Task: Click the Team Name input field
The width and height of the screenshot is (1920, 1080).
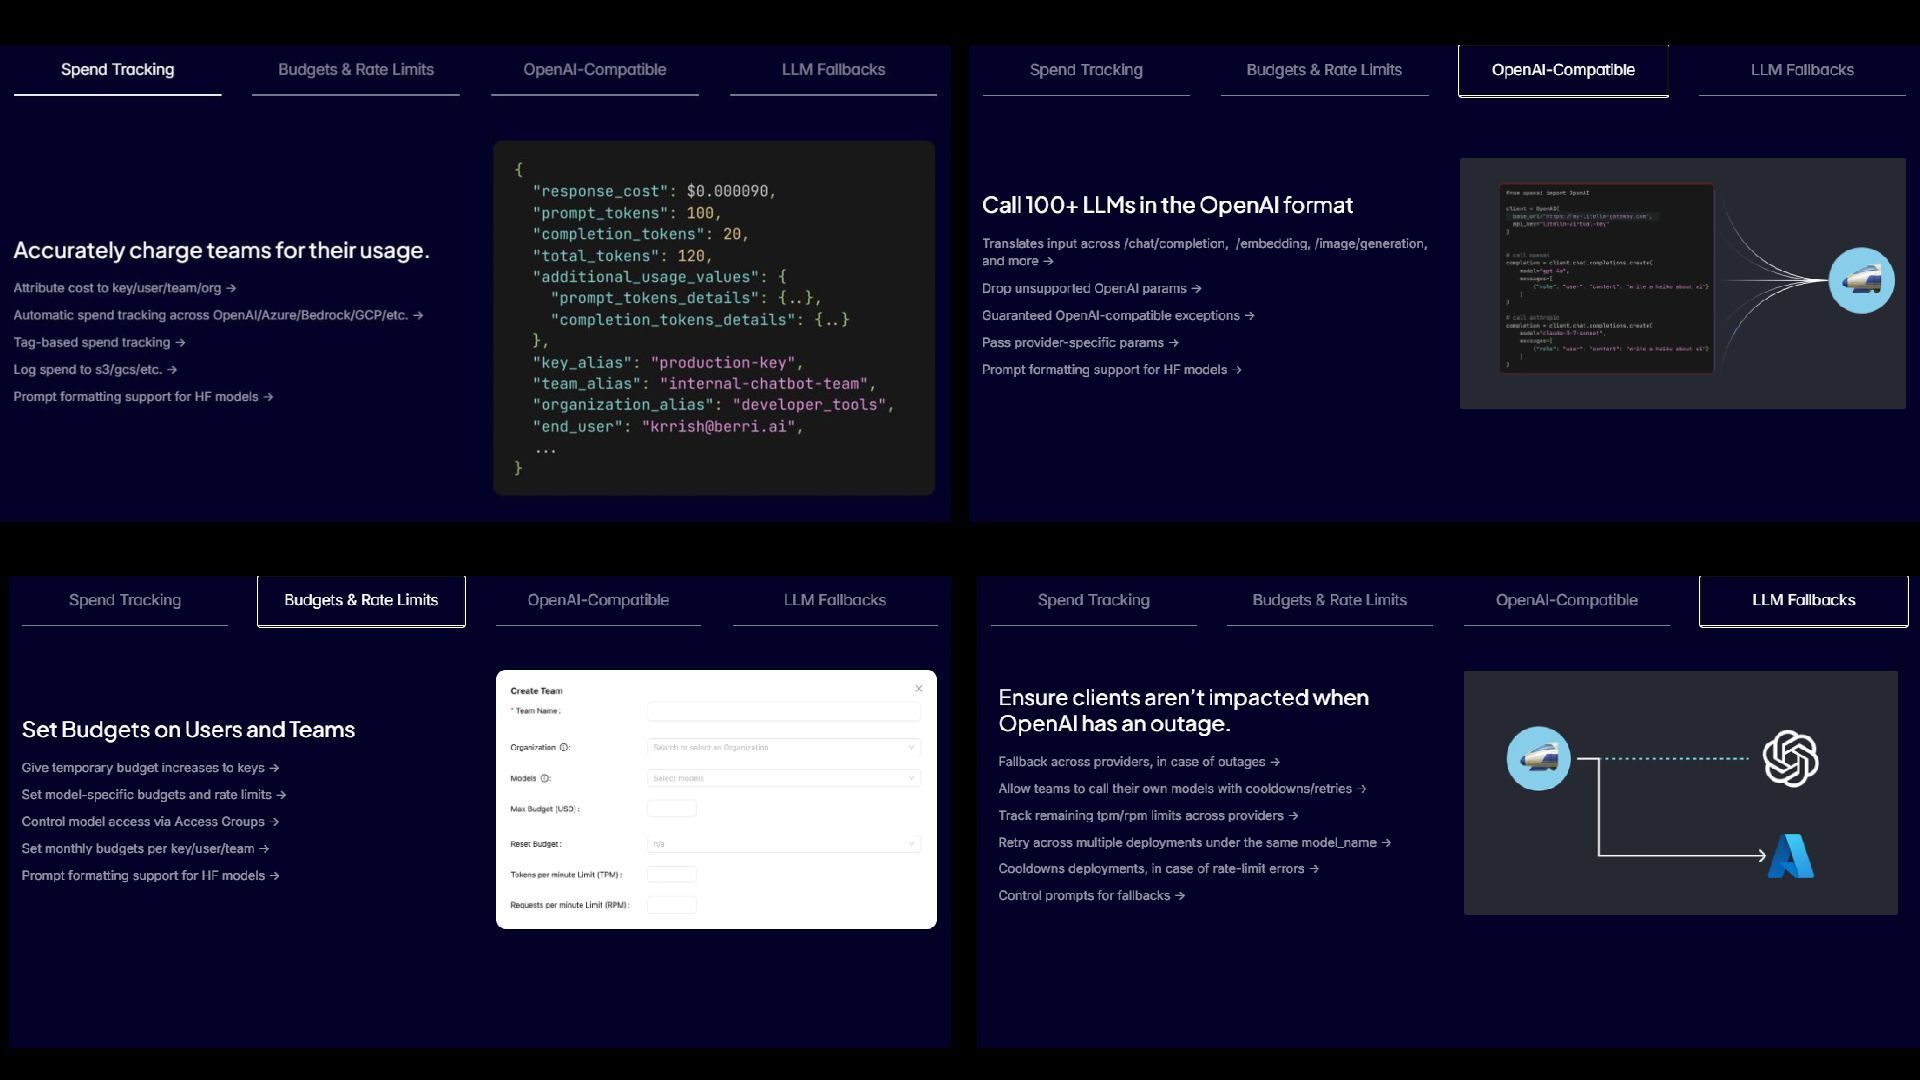Action: point(783,711)
